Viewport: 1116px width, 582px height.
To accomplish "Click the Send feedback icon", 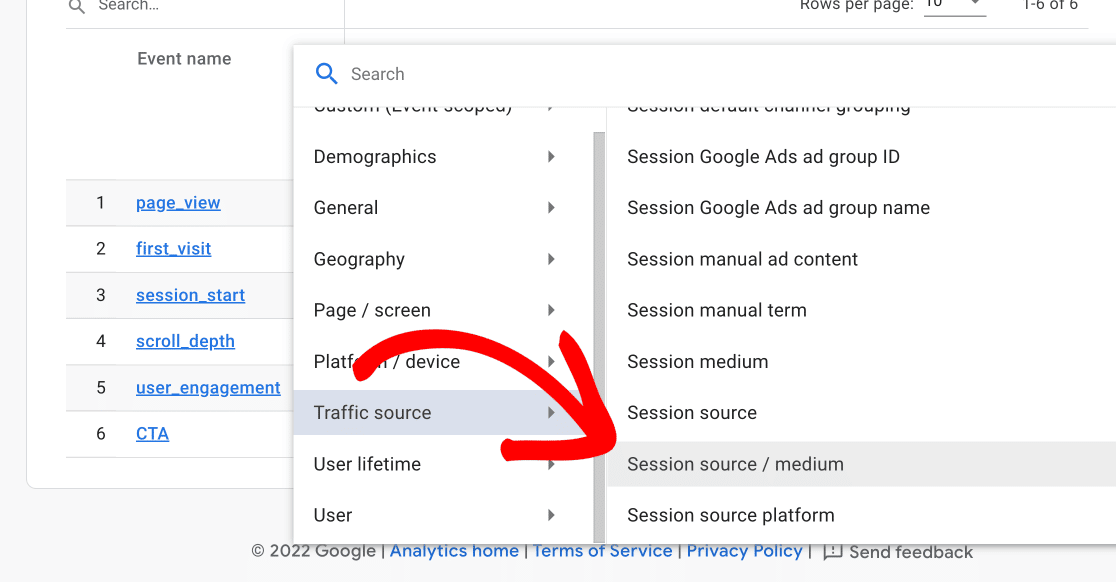I will 832,552.
